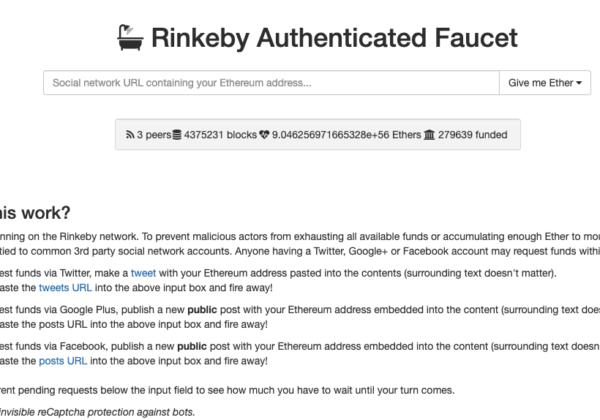
Task: Click the heartbeat Ethers icon
Action: [x=264, y=135]
